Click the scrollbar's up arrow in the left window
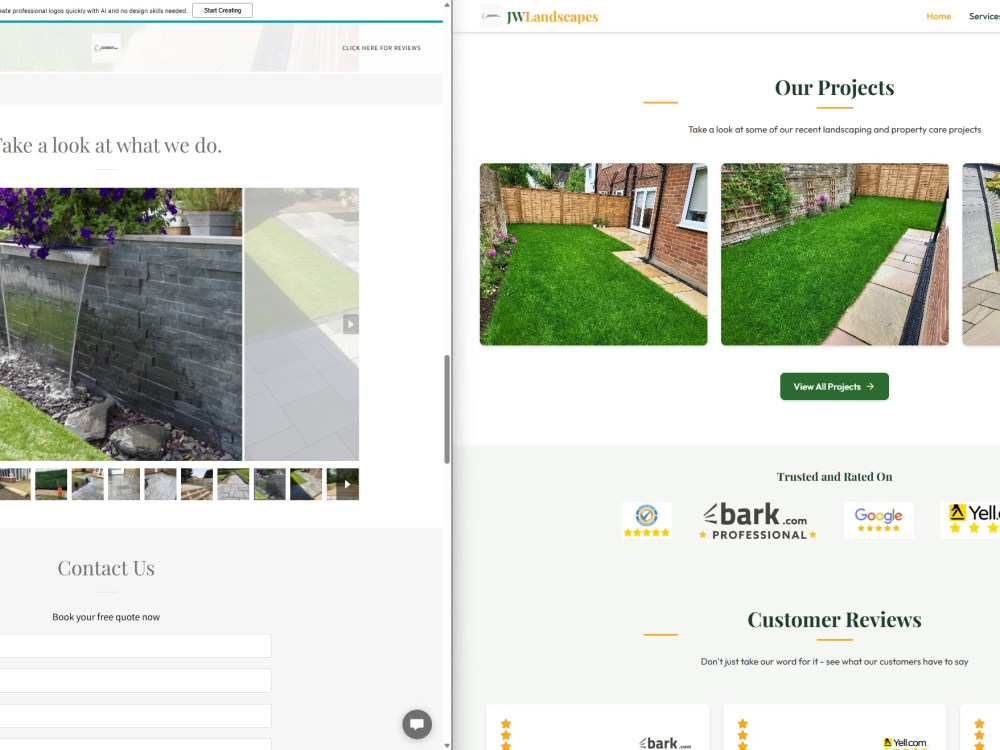 [447, 5]
